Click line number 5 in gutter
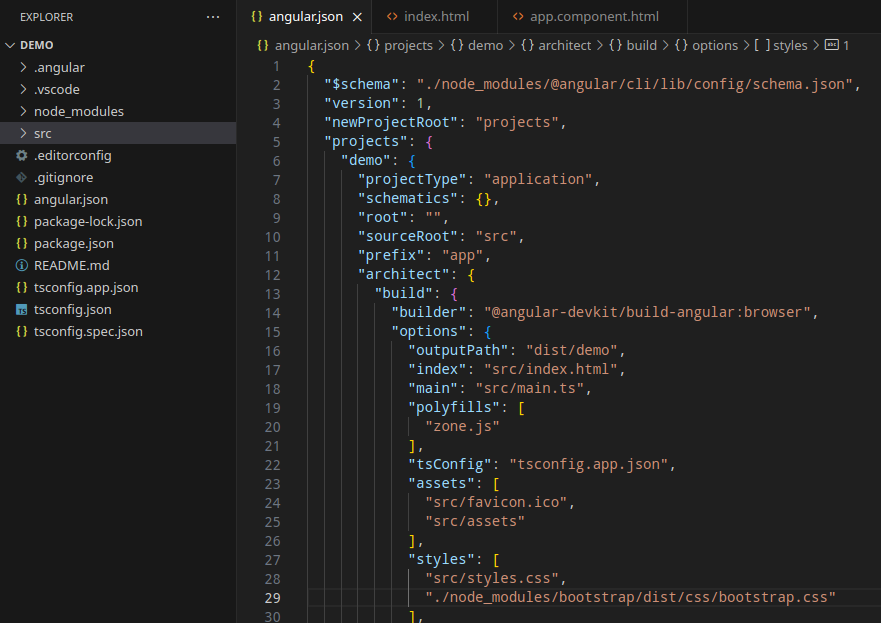Image resolution: width=881 pixels, height=623 pixels. pos(276,142)
